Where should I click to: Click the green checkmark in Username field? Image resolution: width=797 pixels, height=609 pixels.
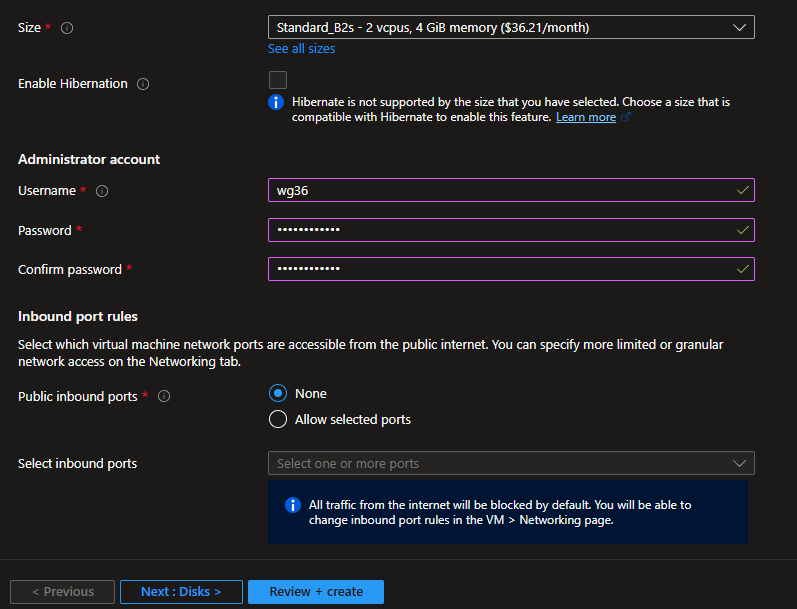click(x=740, y=190)
